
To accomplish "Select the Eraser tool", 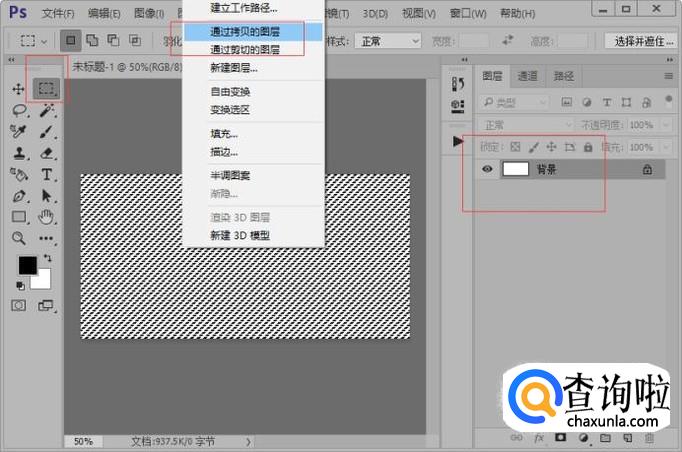I will [47, 153].
